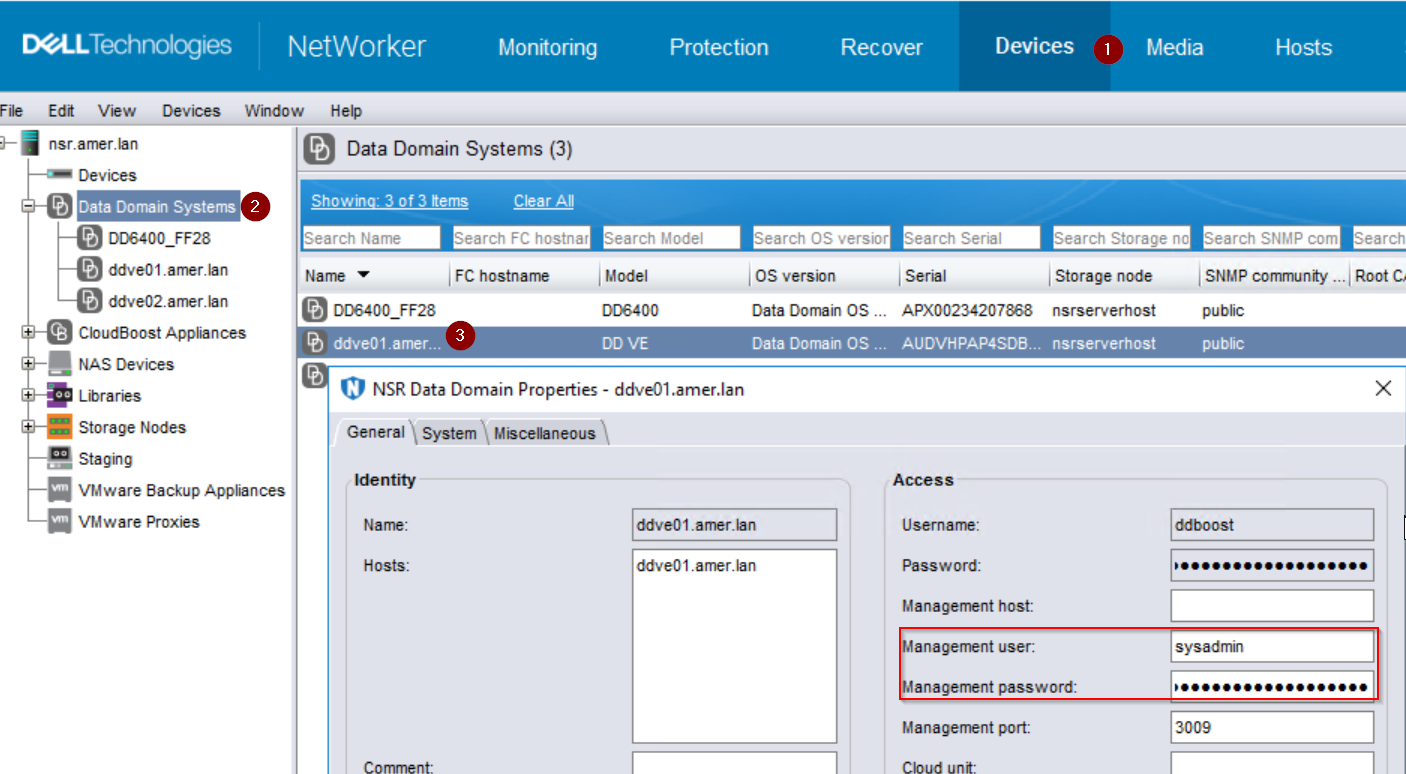Sort the table by the Storage node column
Viewport: 1406px width, 774px height.
1124,276
